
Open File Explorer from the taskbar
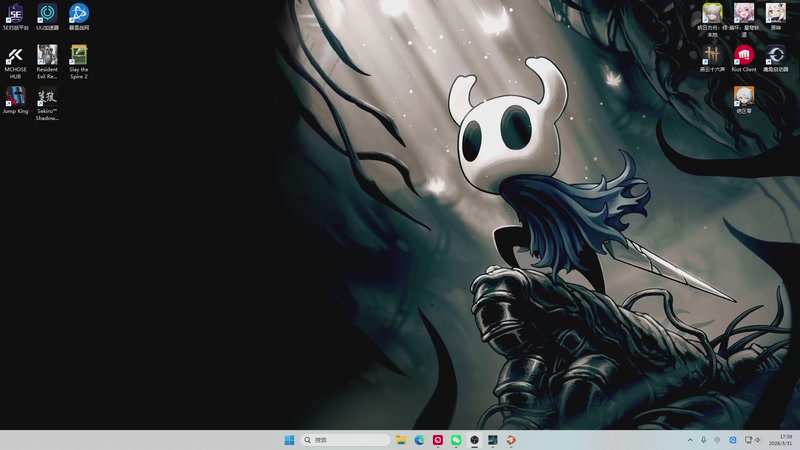tap(401, 440)
